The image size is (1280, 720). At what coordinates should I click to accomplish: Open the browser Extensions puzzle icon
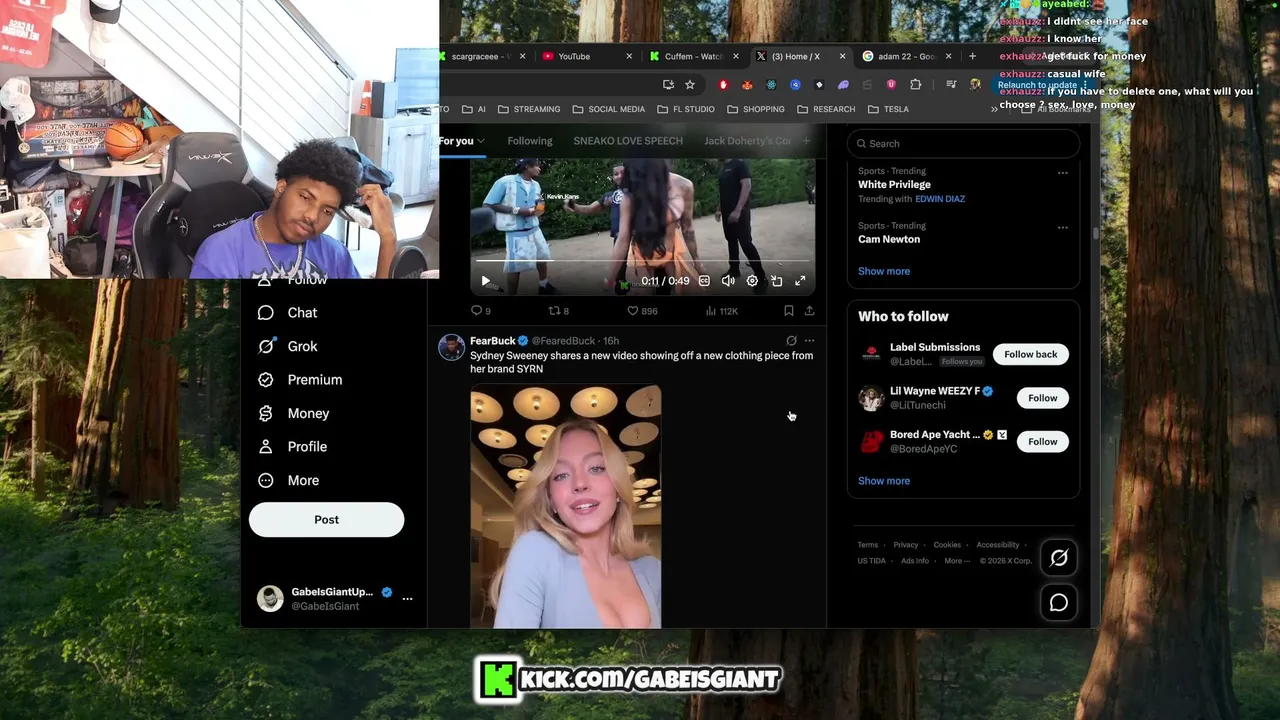(x=915, y=85)
